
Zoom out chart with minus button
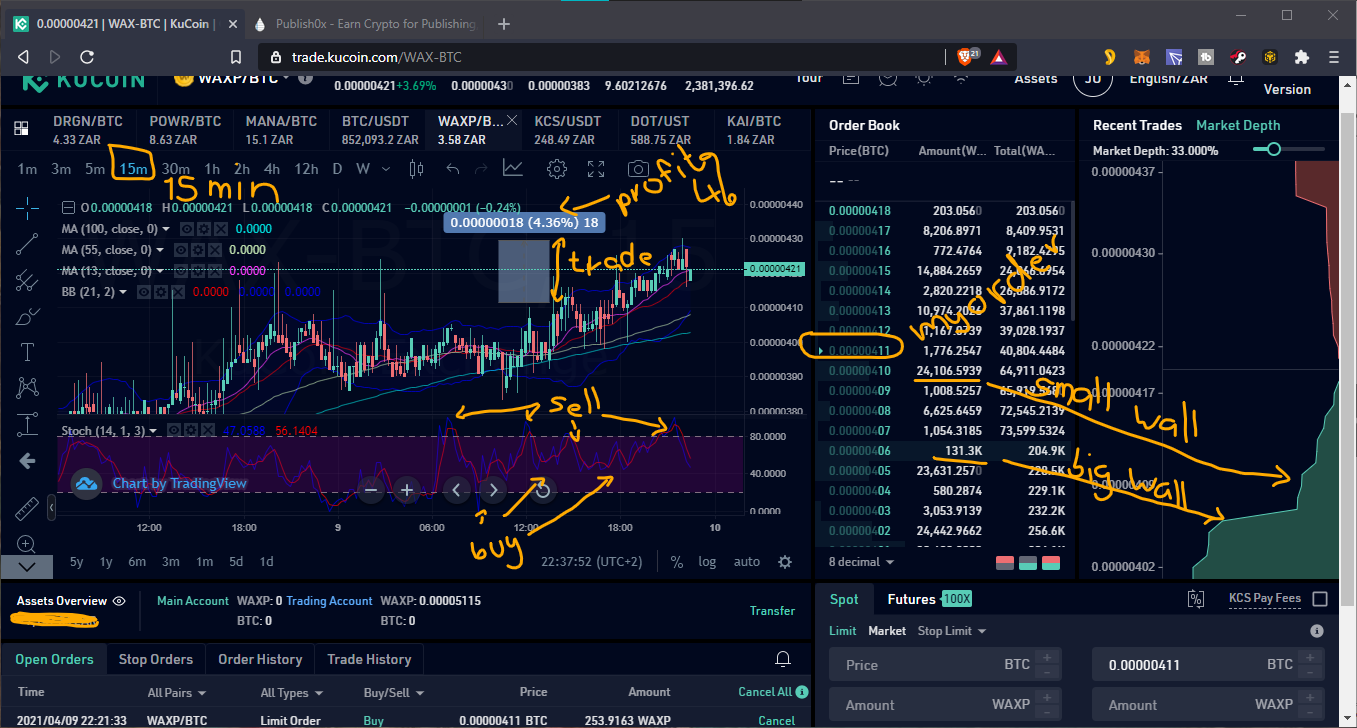[x=371, y=490]
